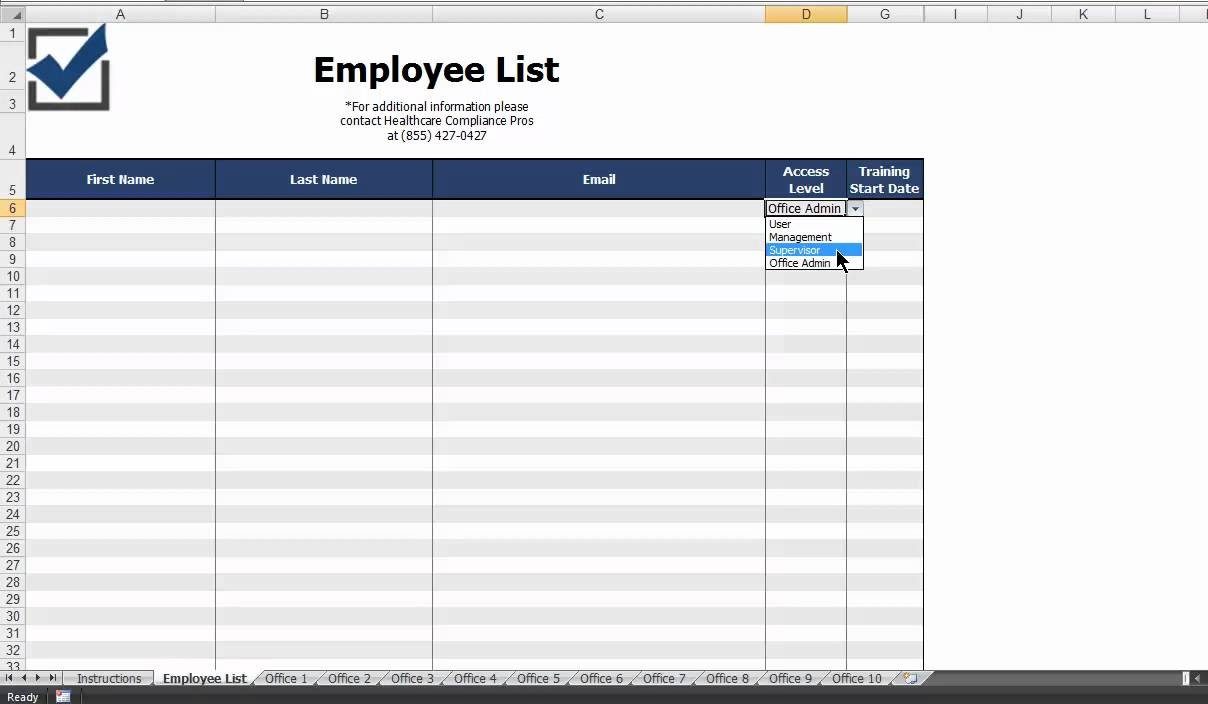The height and width of the screenshot is (704, 1208).
Task: Switch to the Instructions sheet tab
Action: click(108, 678)
